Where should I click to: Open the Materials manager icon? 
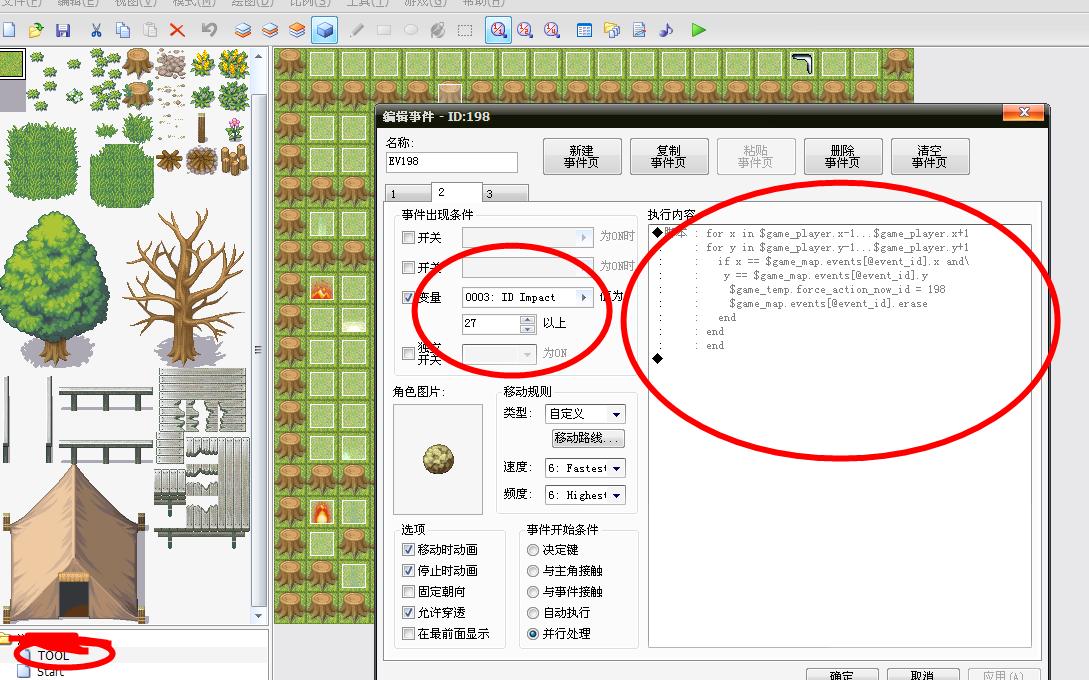coord(612,30)
